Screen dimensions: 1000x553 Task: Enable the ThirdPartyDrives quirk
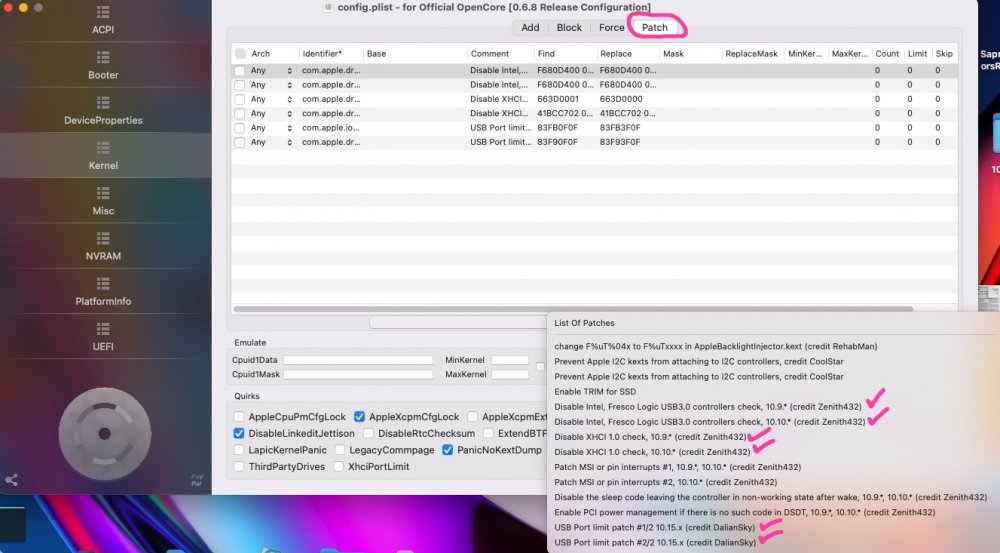pyautogui.click(x=239, y=466)
